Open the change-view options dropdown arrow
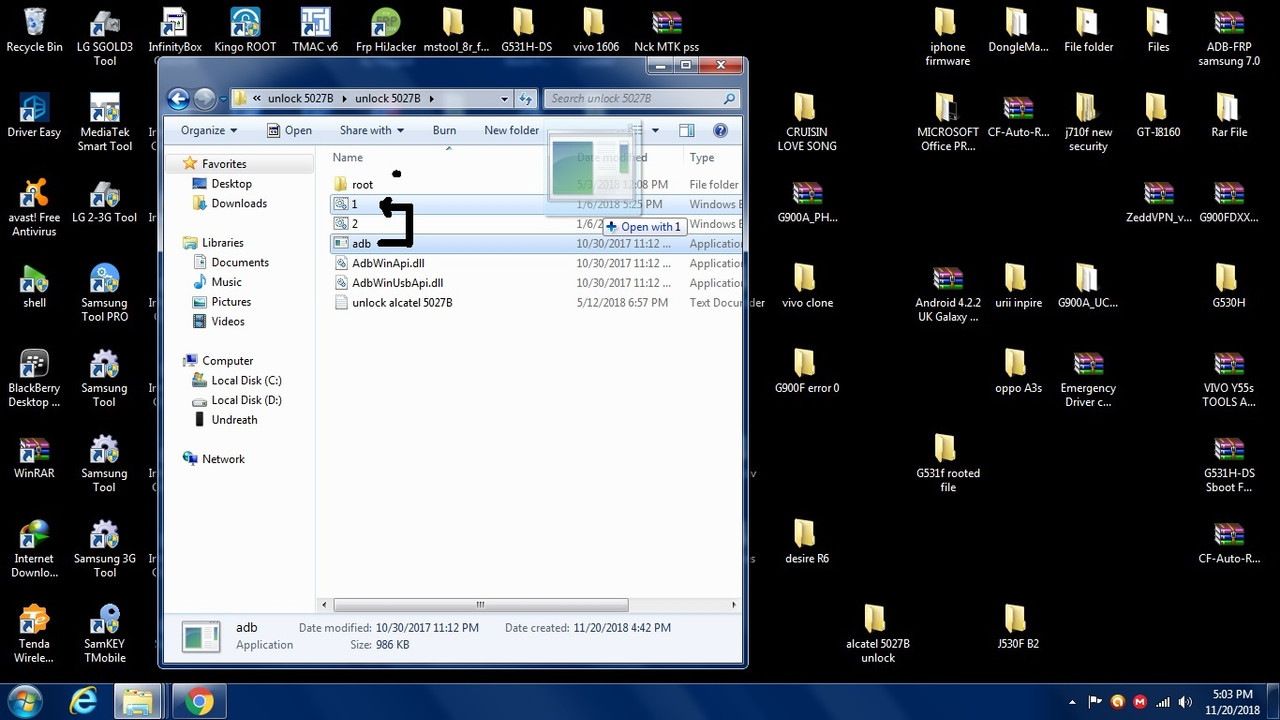 (x=655, y=130)
